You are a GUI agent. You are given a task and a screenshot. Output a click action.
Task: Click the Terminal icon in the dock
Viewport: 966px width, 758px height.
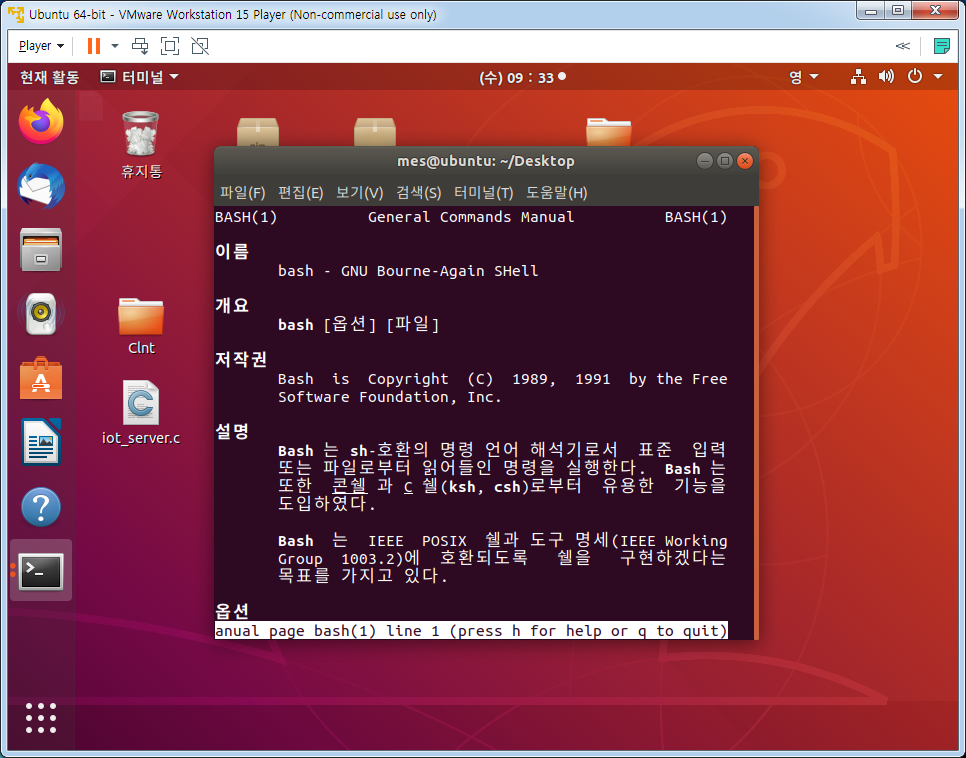click(x=41, y=571)
